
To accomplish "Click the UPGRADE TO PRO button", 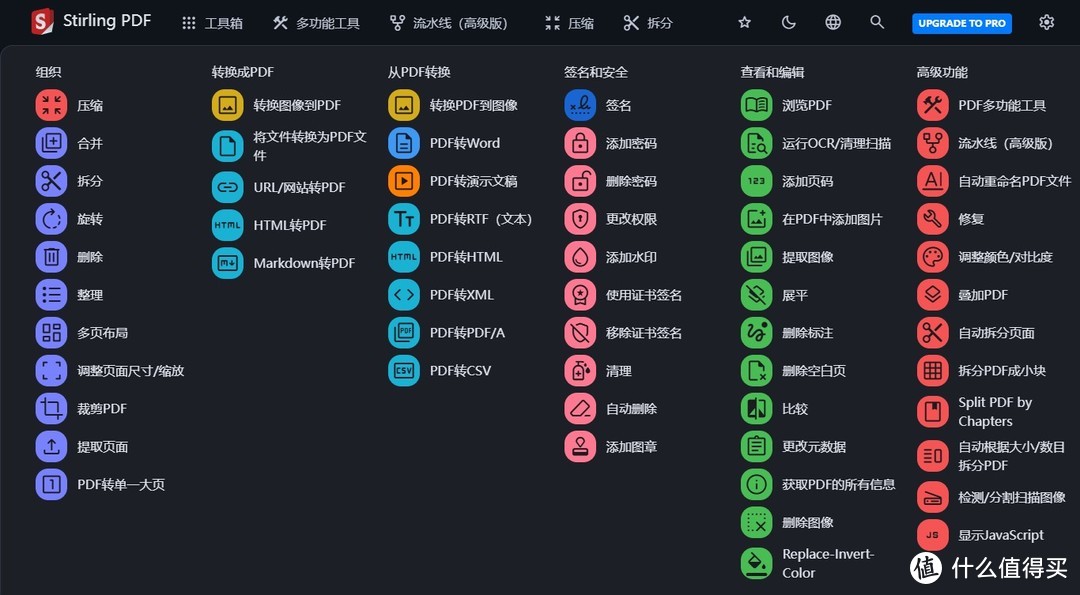I will [x=961, y=23].
